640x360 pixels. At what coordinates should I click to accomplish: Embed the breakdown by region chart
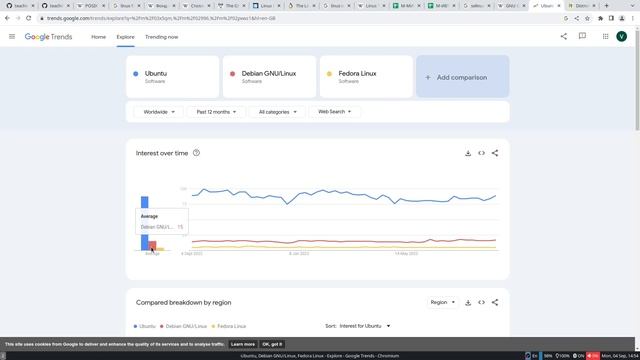[481, 302]
